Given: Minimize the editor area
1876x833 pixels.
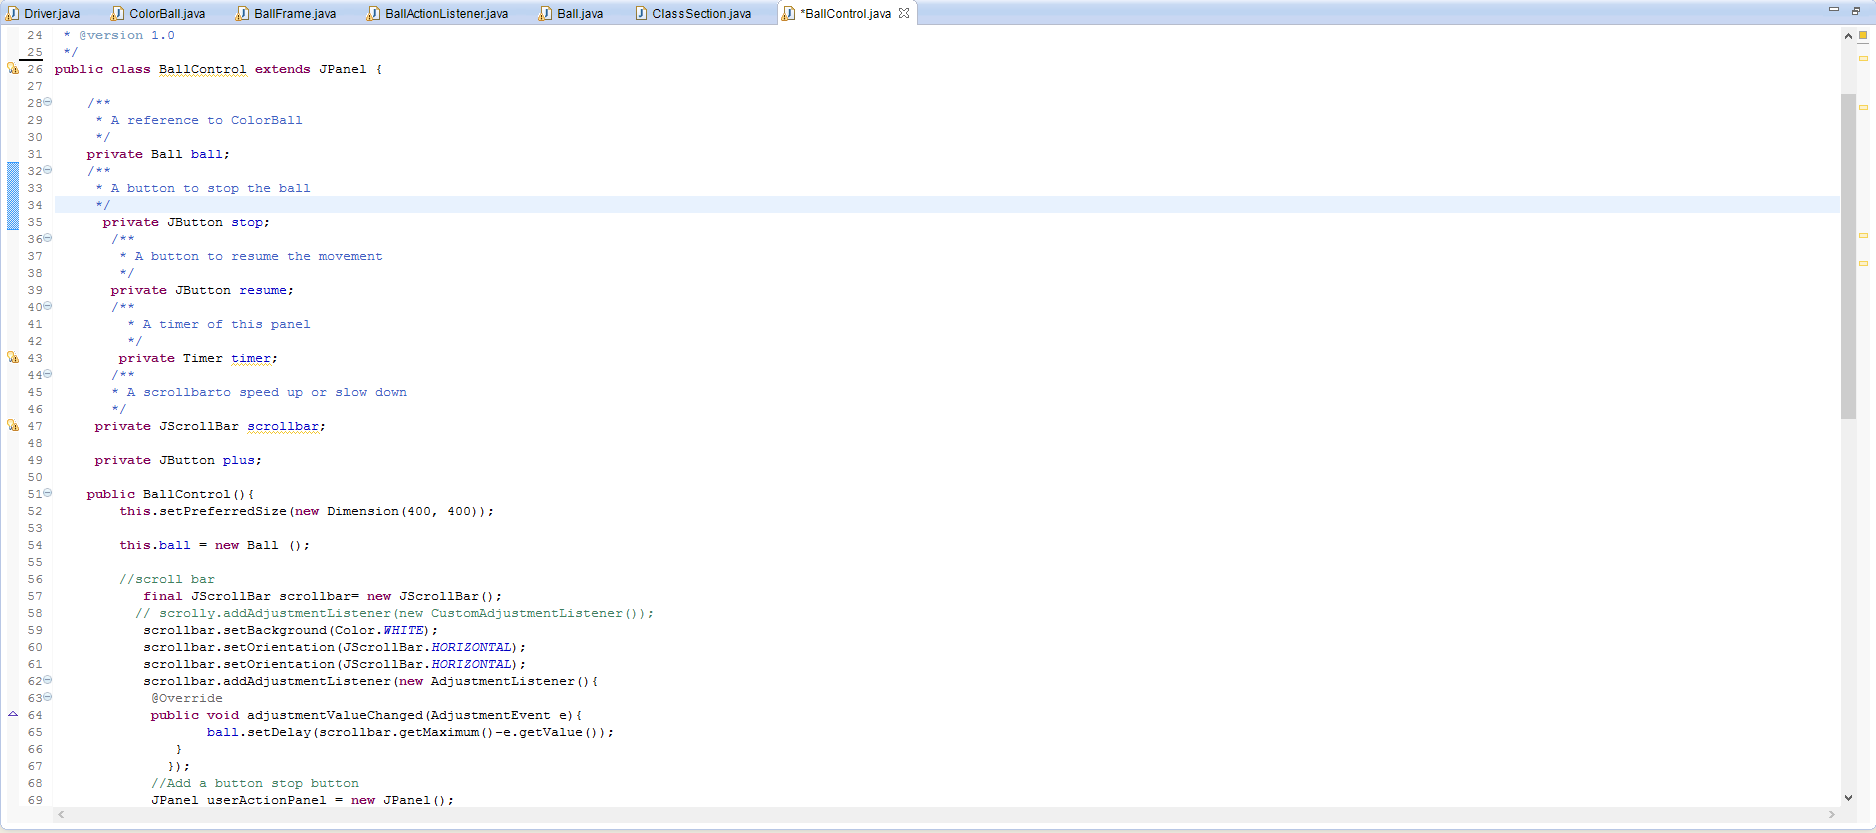Looking at the screenshot, I should tap(1834, 10).
